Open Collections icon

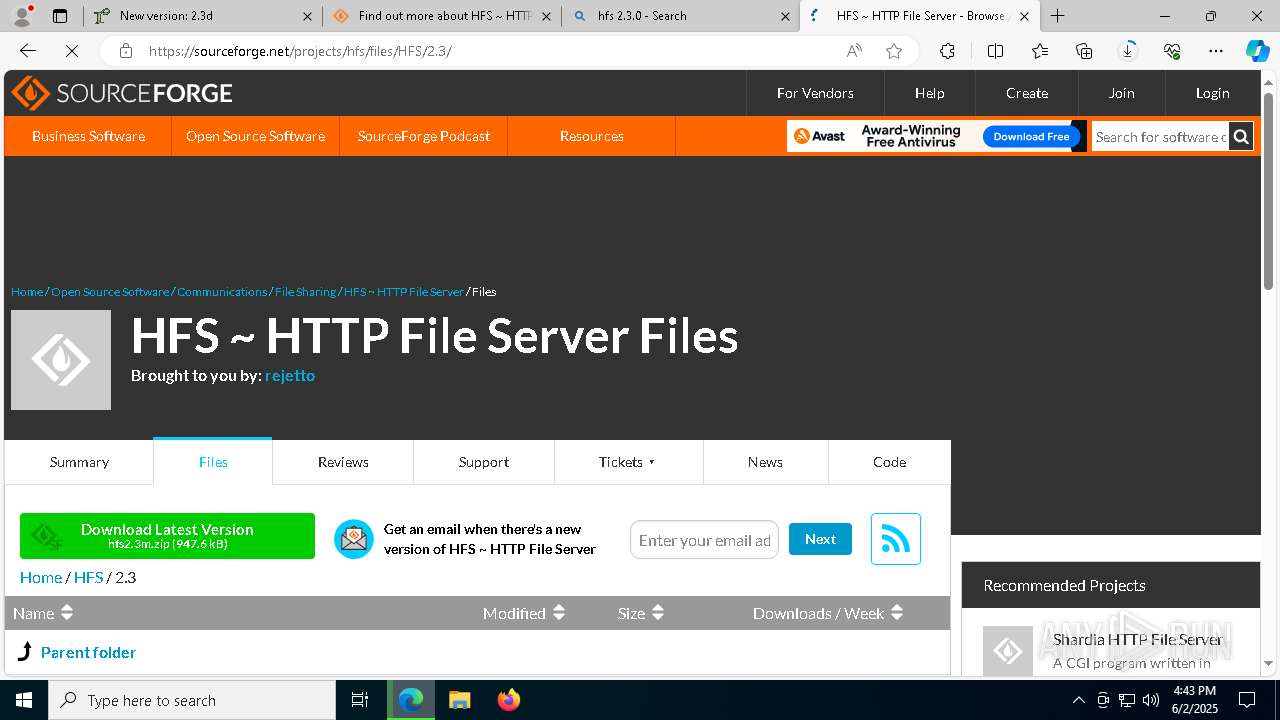tap(1084, 51)
